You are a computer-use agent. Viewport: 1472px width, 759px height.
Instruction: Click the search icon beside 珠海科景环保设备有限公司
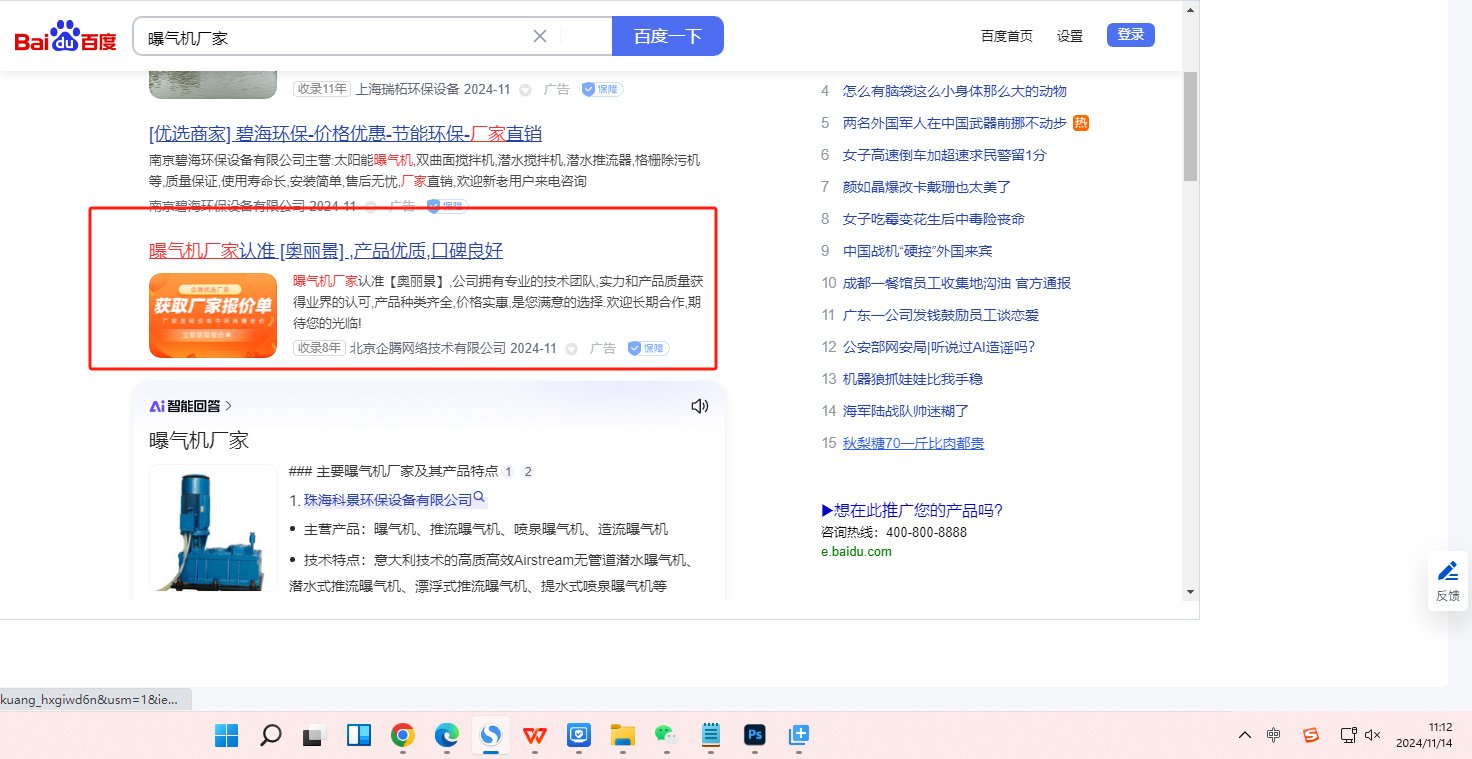479,498
